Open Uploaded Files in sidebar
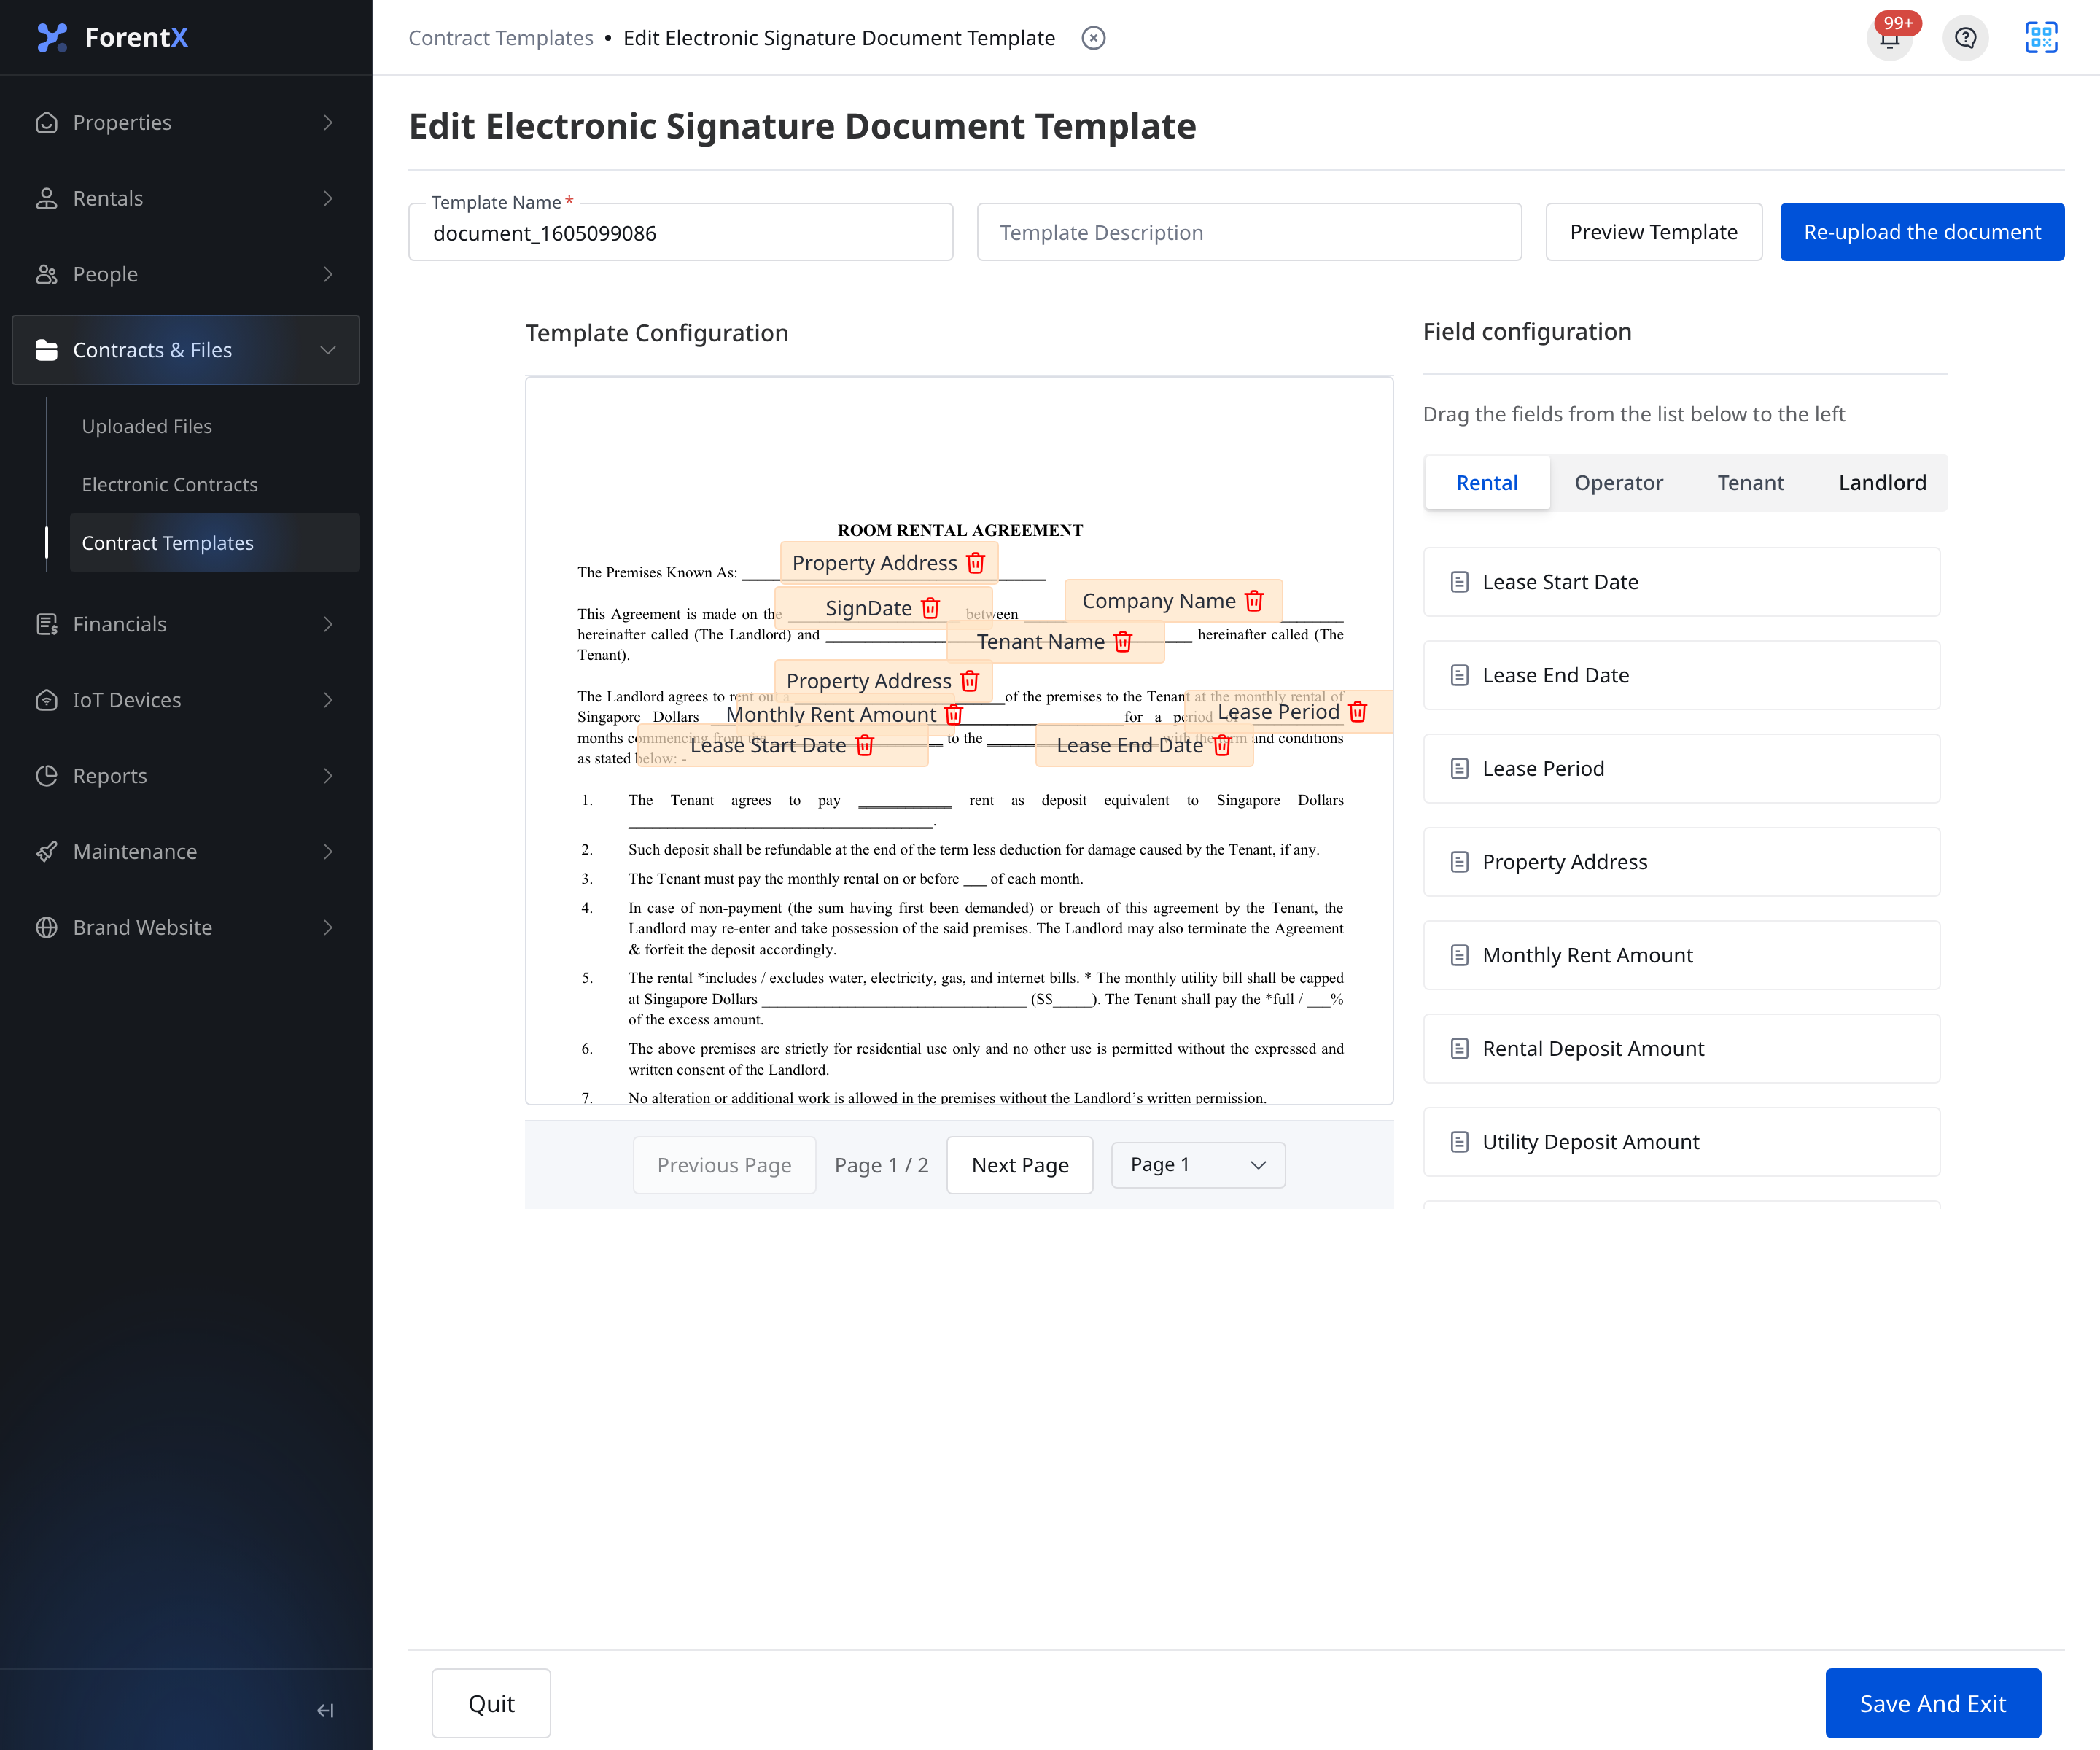2100x1750 pixels. point(147,426)
